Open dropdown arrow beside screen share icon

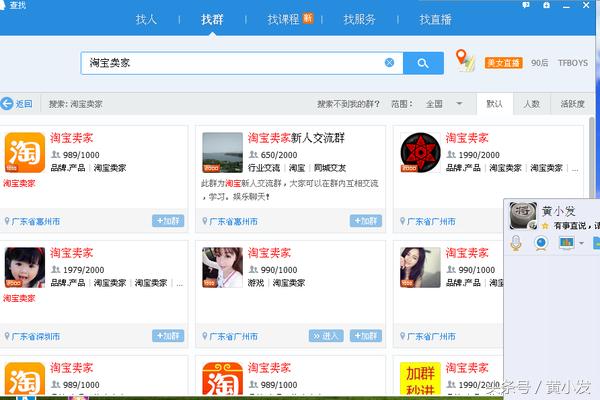click(582, 243)
